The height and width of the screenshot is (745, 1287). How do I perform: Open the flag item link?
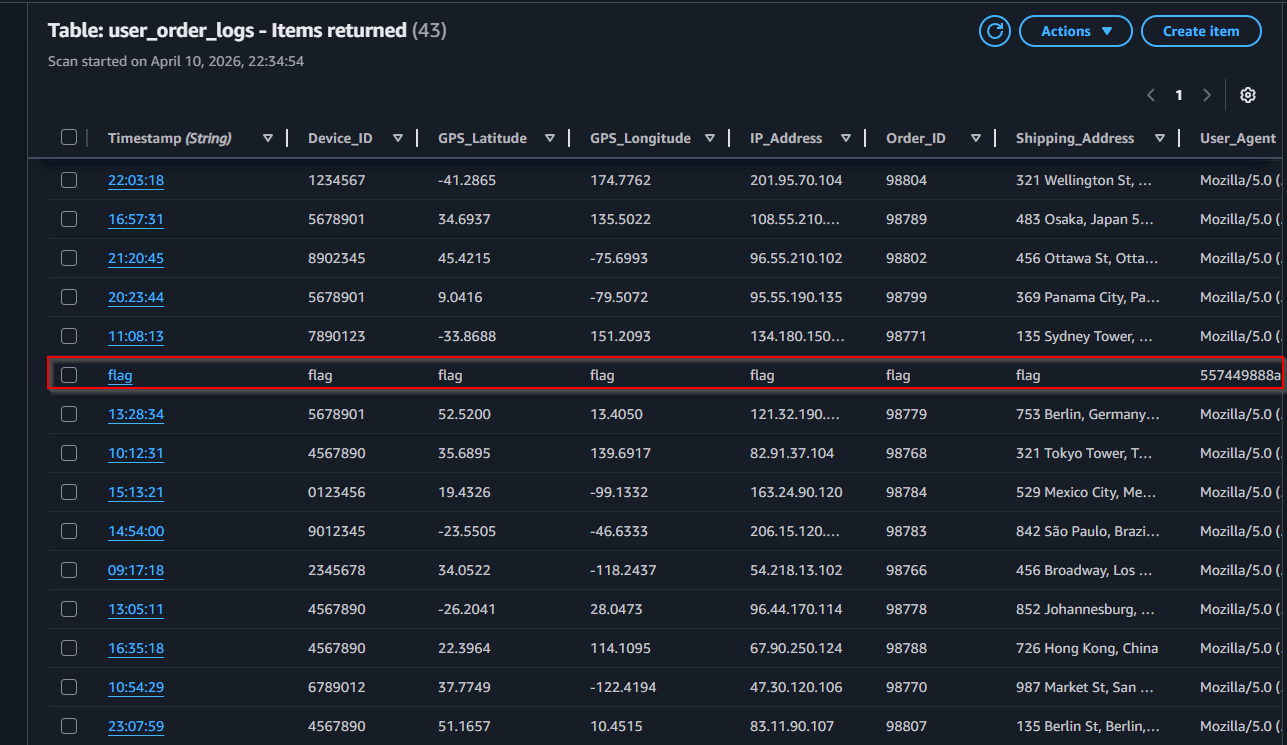(120, 375)
